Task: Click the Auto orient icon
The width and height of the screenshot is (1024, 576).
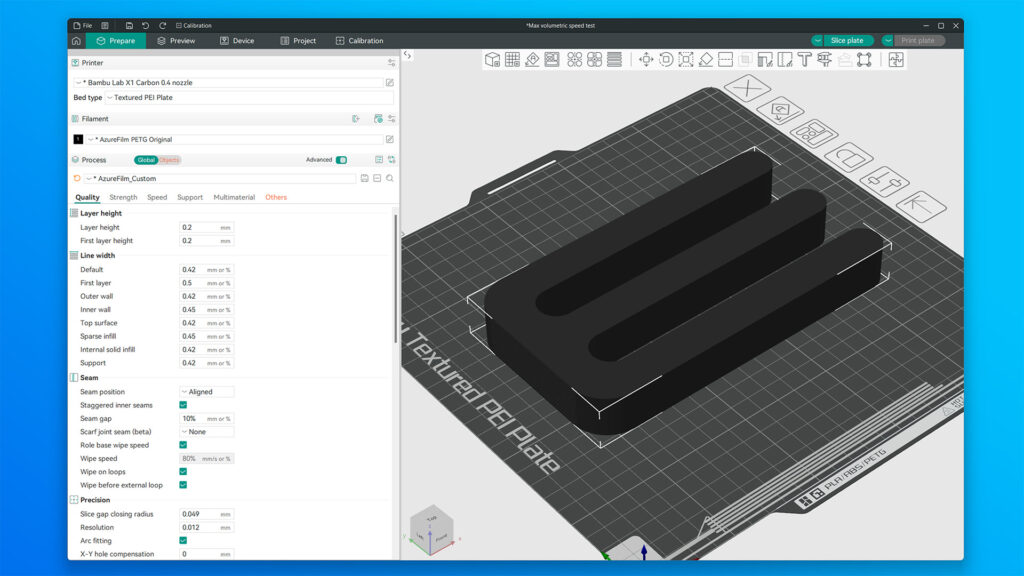Action: tap(533, 60)
